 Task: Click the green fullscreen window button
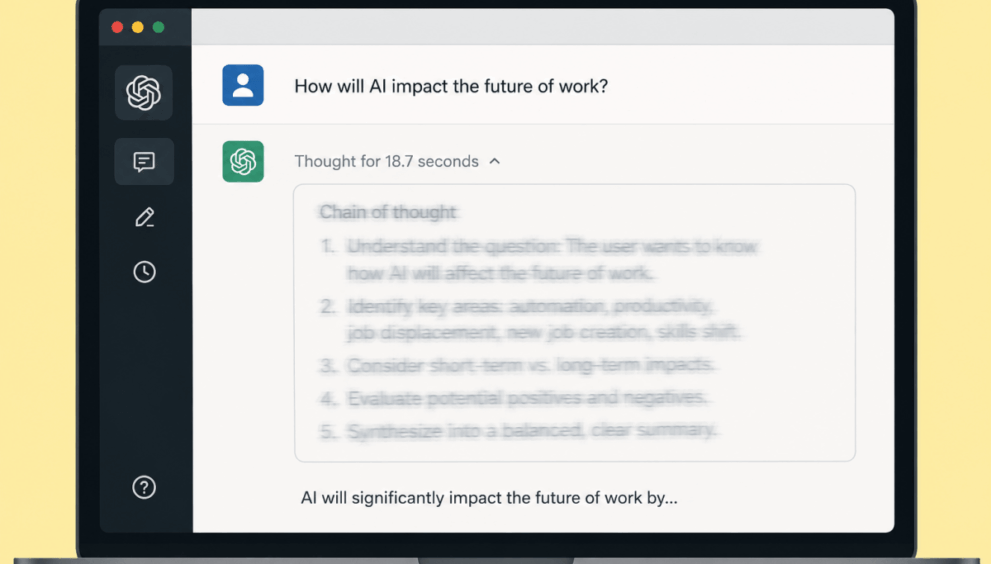click(159, 27)
